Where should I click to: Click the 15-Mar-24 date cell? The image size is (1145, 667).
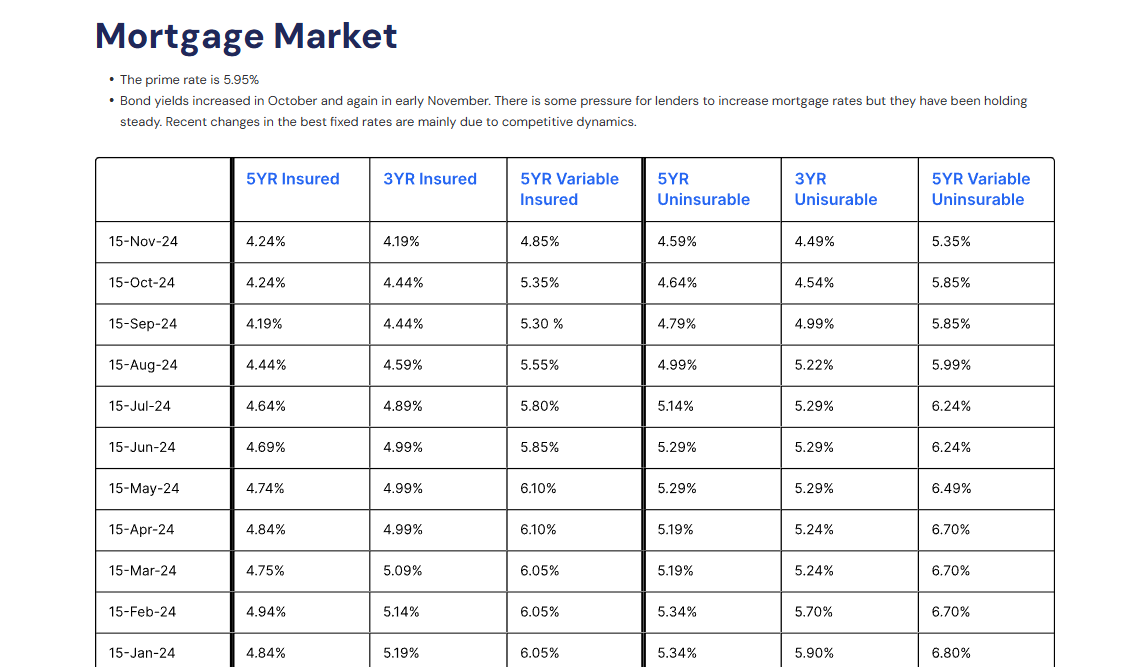click(x=143, y=570)
